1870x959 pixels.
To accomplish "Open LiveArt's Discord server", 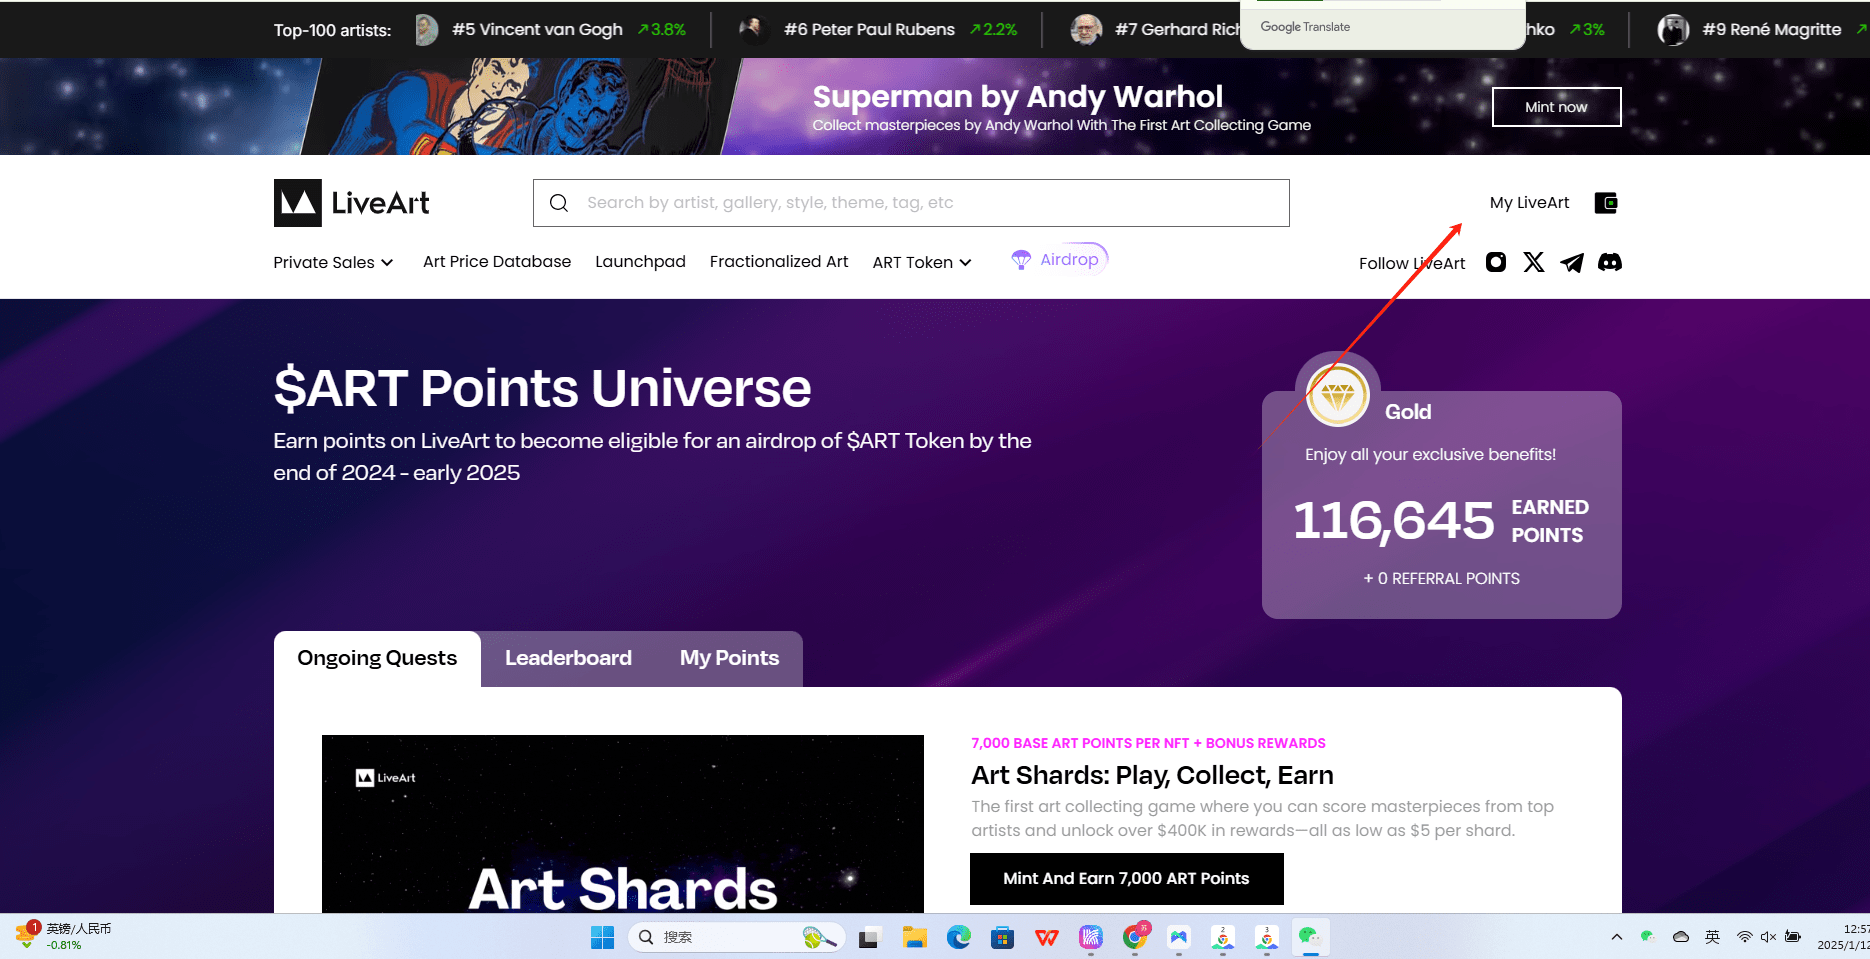I will click(x=1610, y=262).
